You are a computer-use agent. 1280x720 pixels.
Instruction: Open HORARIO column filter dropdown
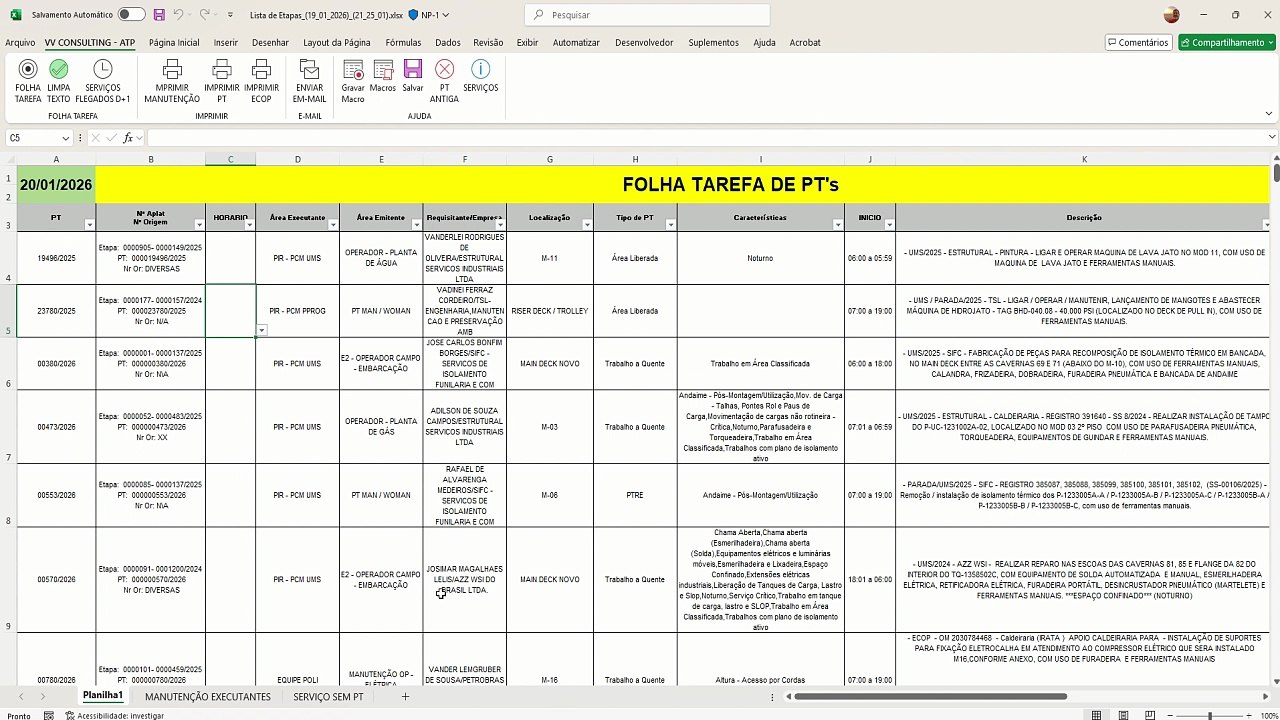coord(249,225)
